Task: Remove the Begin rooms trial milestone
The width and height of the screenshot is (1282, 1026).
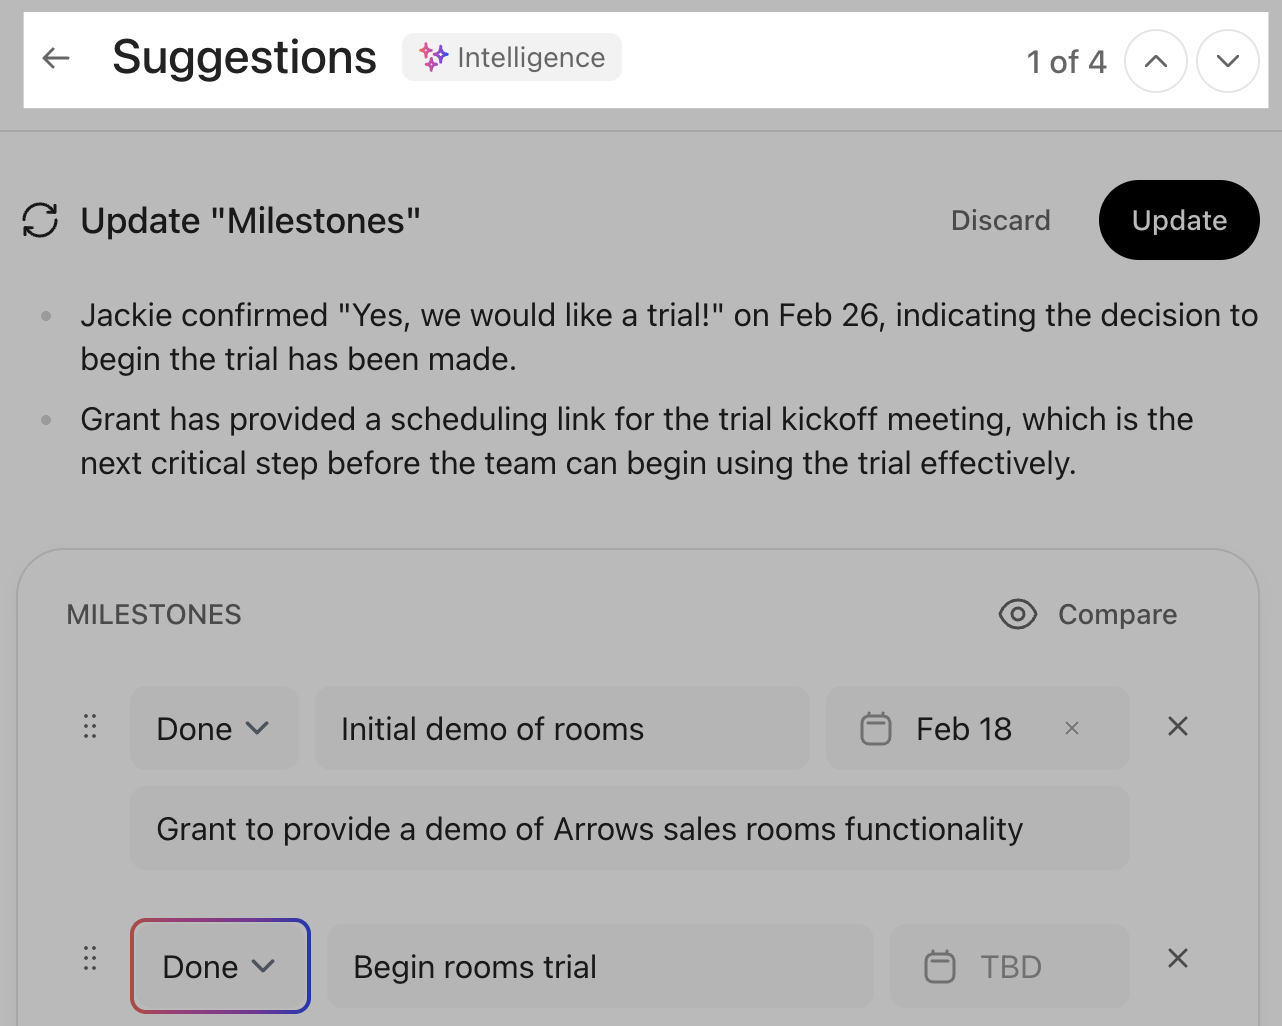Action: [1178, 959]
